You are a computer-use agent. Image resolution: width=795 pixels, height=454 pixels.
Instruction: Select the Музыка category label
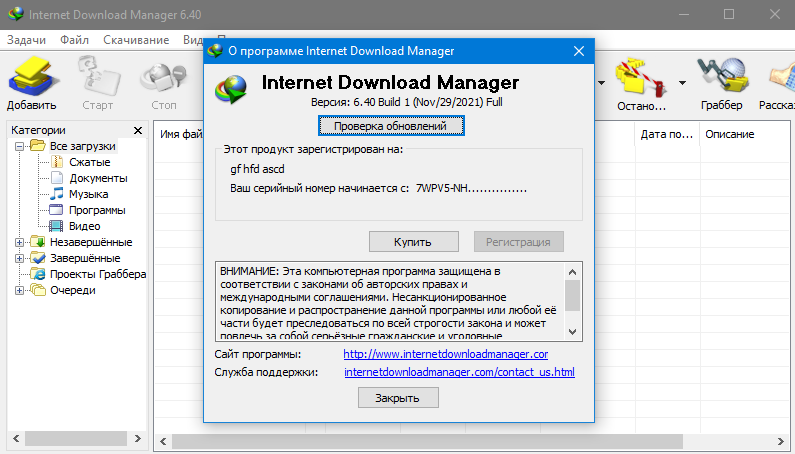click(x=89, y=194)
